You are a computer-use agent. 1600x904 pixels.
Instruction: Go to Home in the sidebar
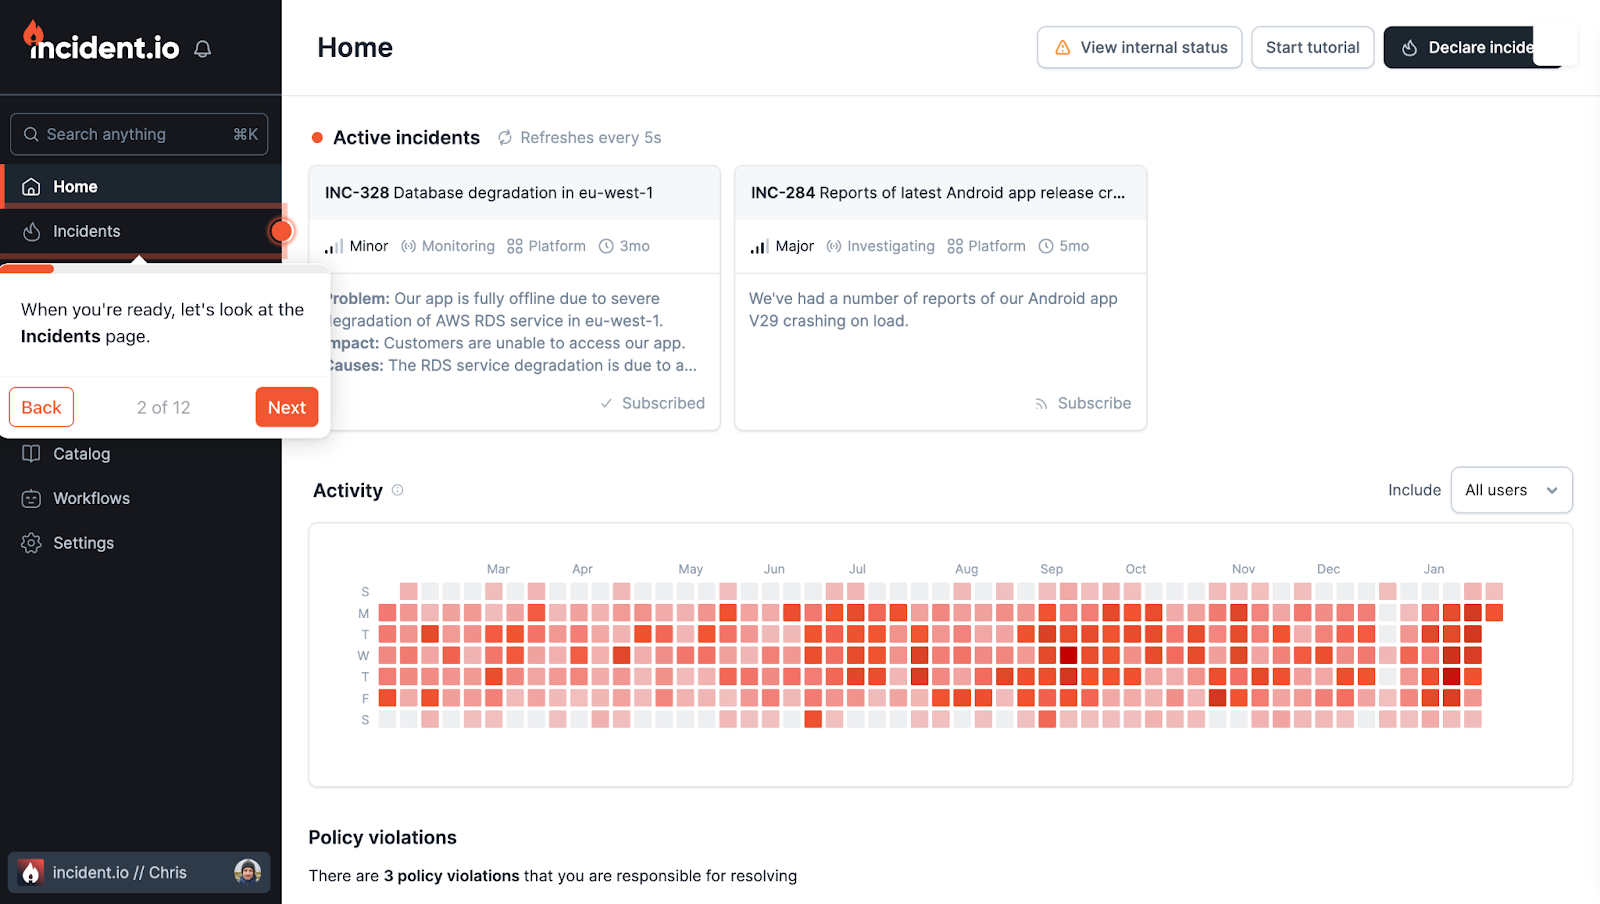141,187
